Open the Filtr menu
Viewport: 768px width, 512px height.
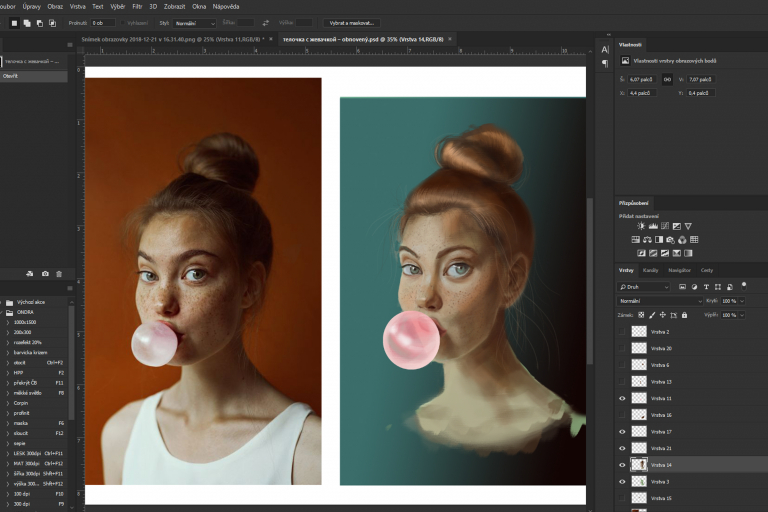click(x=137, y=6)
